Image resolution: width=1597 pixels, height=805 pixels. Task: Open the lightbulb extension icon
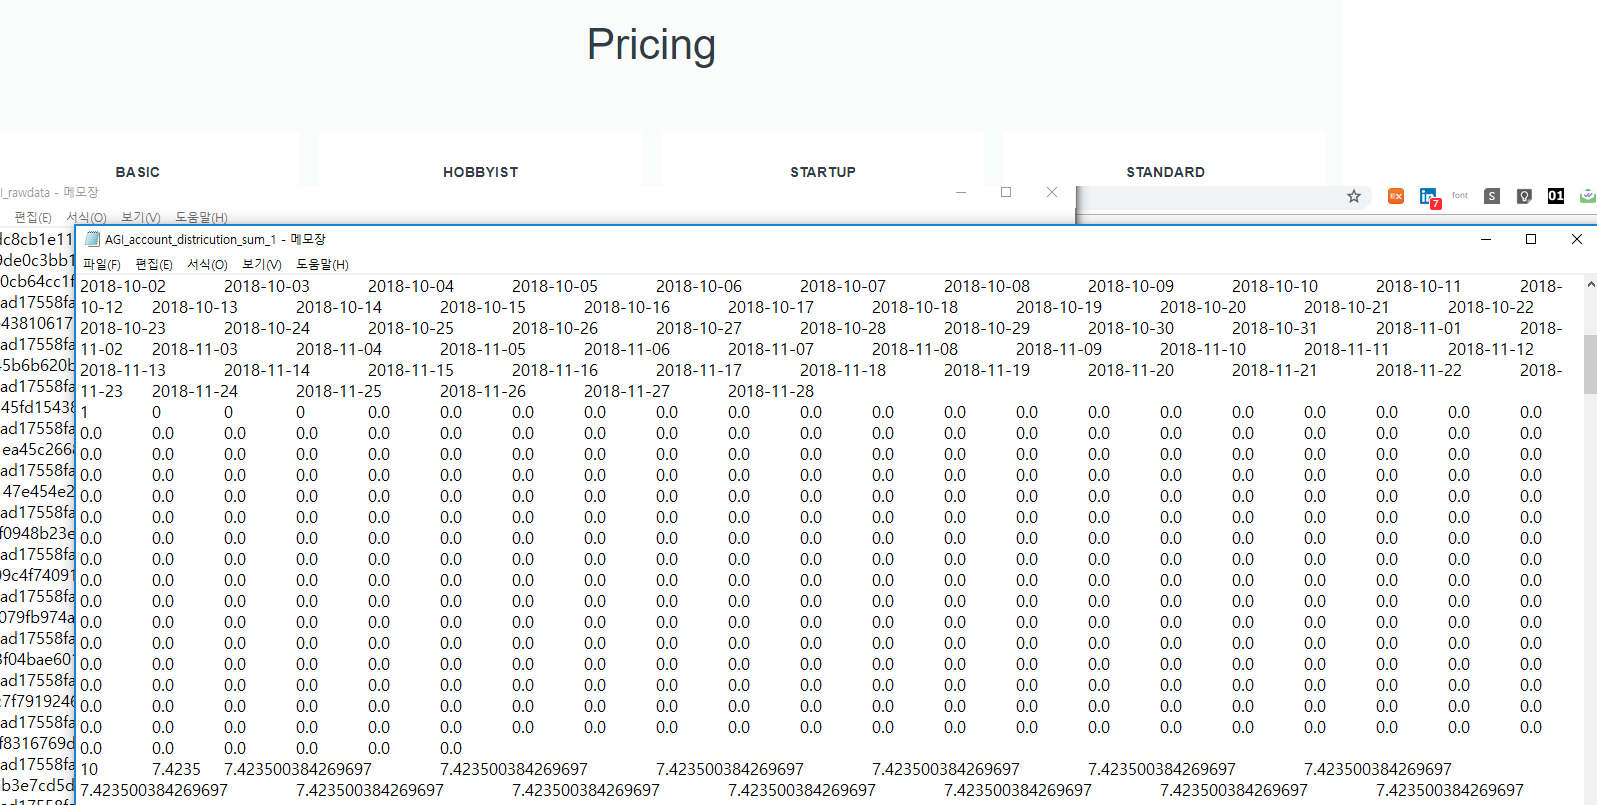1524,196
